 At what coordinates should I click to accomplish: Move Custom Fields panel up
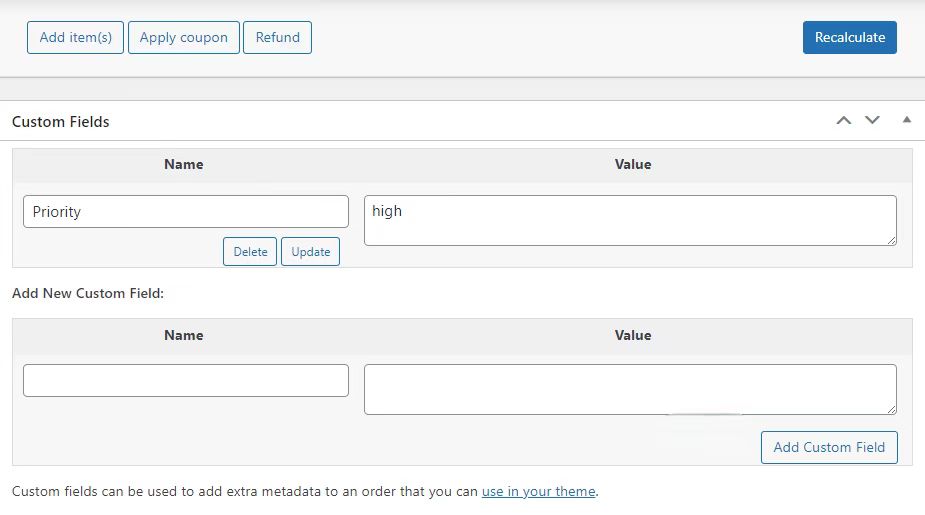point(844,120)
